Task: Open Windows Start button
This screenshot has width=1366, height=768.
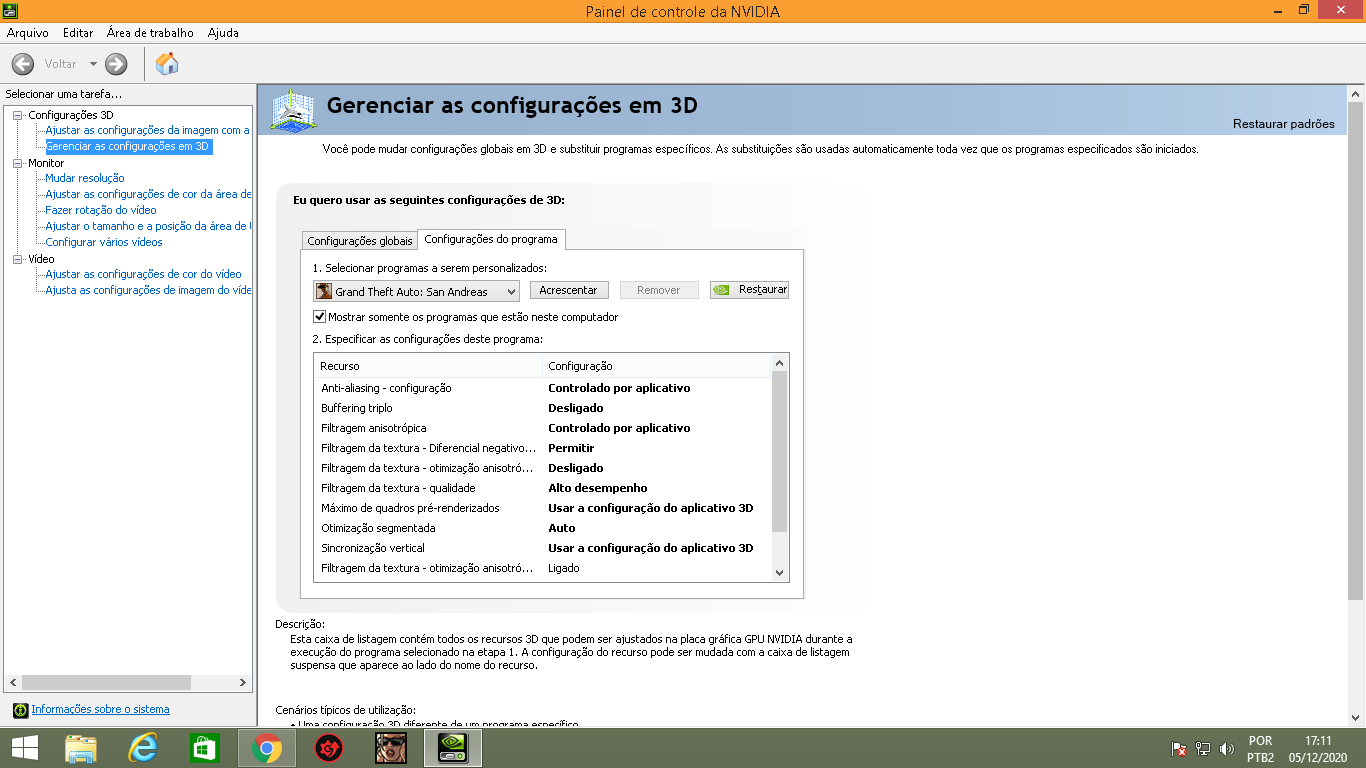Action: pyautogui.click(x=24, y=748)
